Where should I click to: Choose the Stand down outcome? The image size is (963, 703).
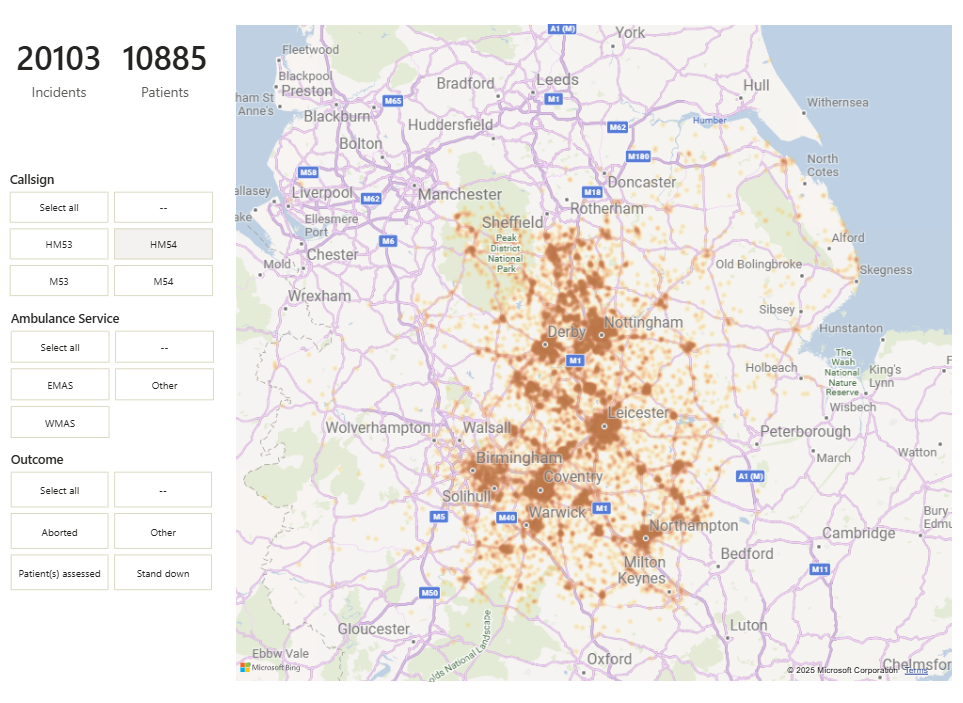click(163, 574)
